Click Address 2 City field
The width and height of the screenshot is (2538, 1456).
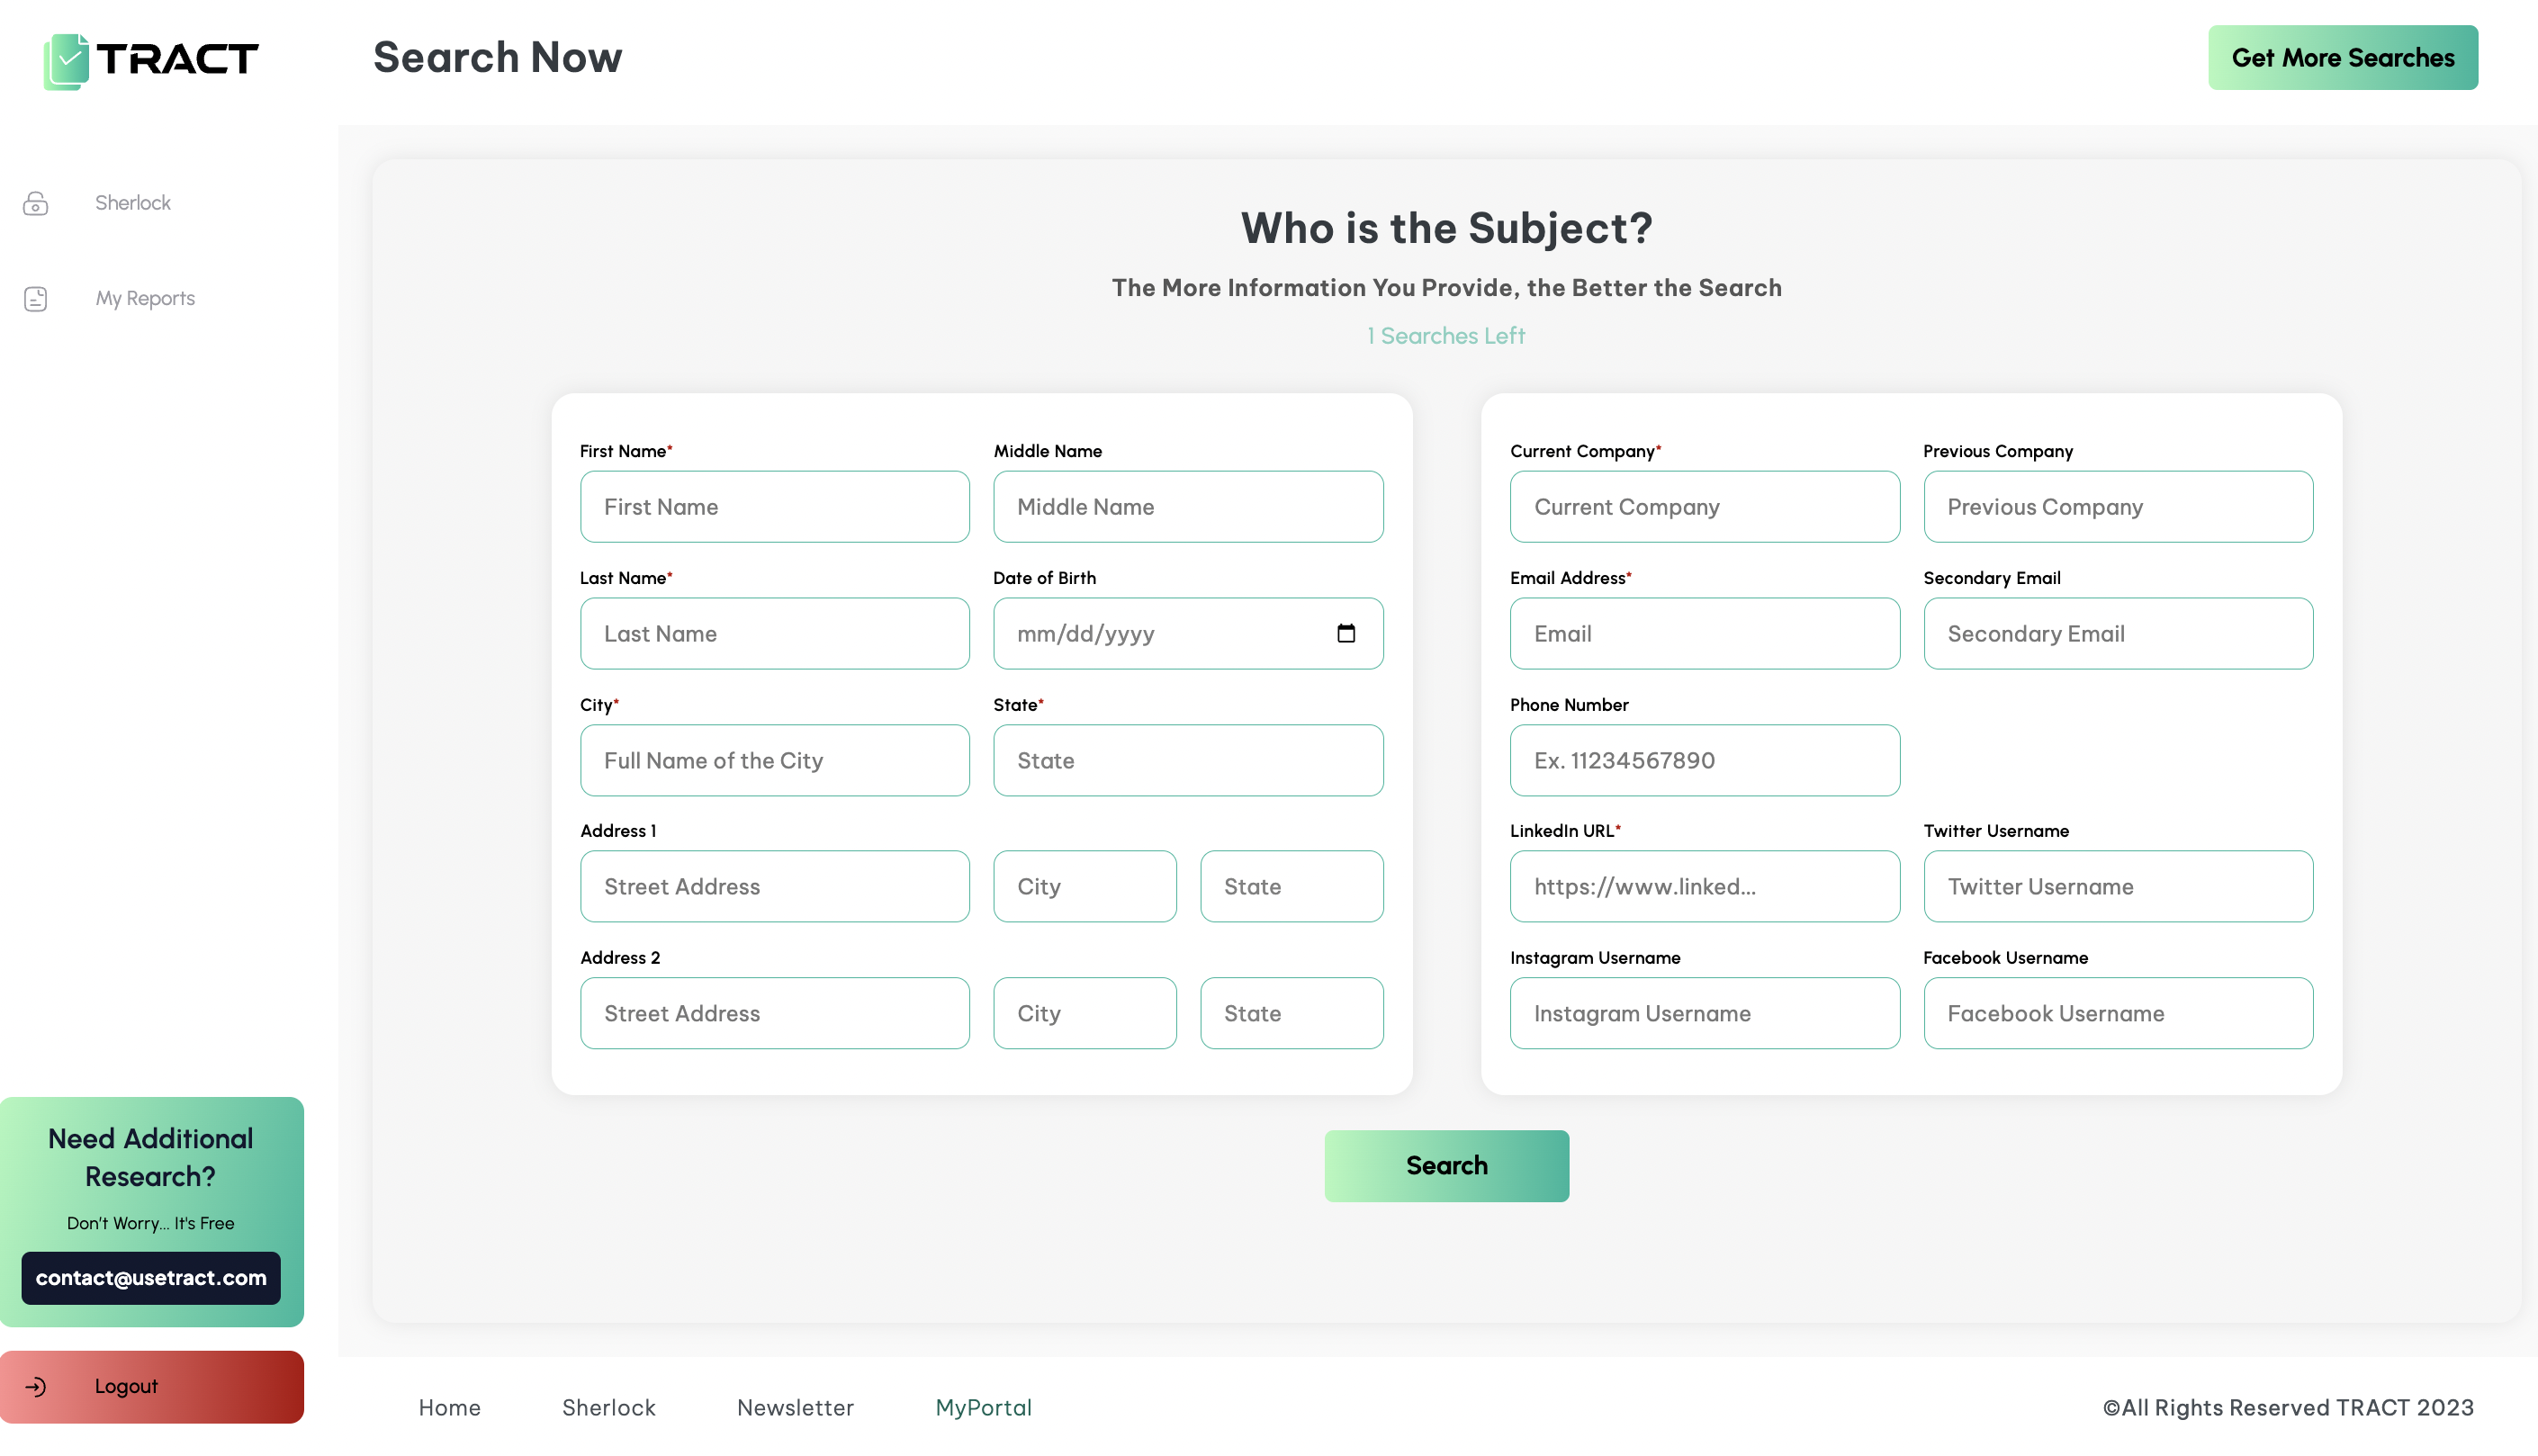(1084, 1013)
